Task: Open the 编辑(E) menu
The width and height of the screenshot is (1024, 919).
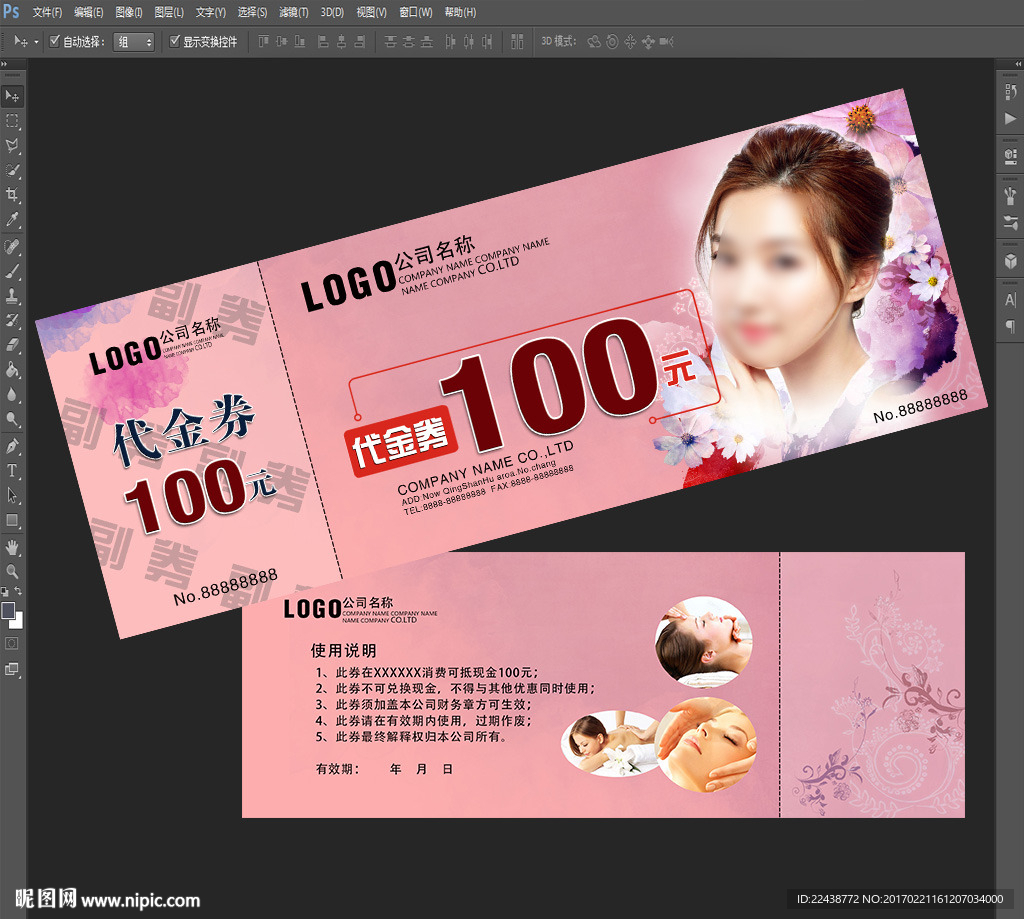Action: (x=89, y=12)
